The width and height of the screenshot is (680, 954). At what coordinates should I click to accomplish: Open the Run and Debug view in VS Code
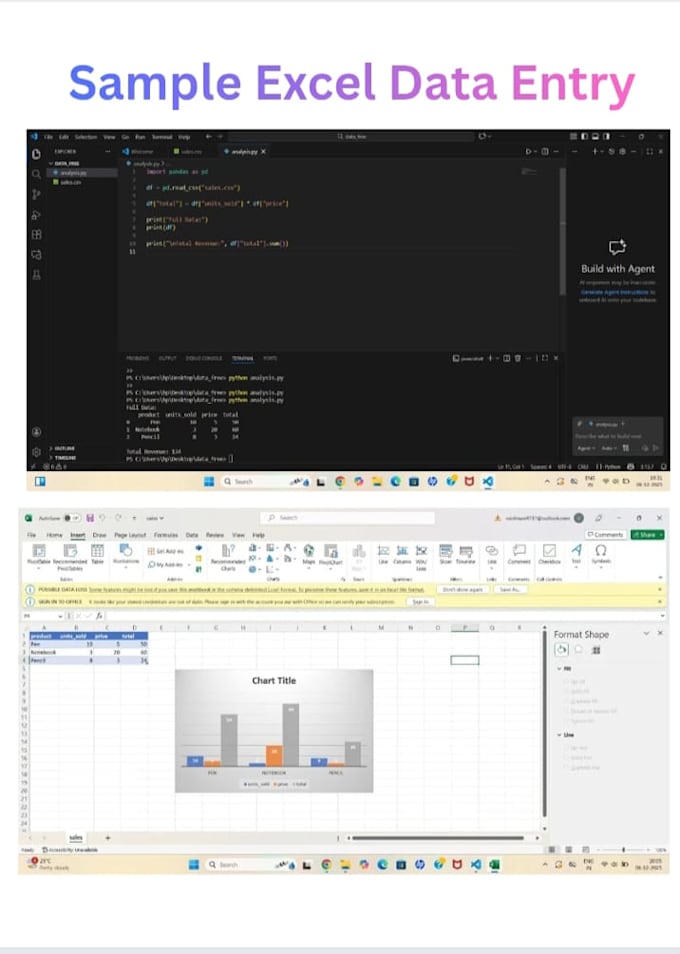pyautogui.click(x=36, y=215)
